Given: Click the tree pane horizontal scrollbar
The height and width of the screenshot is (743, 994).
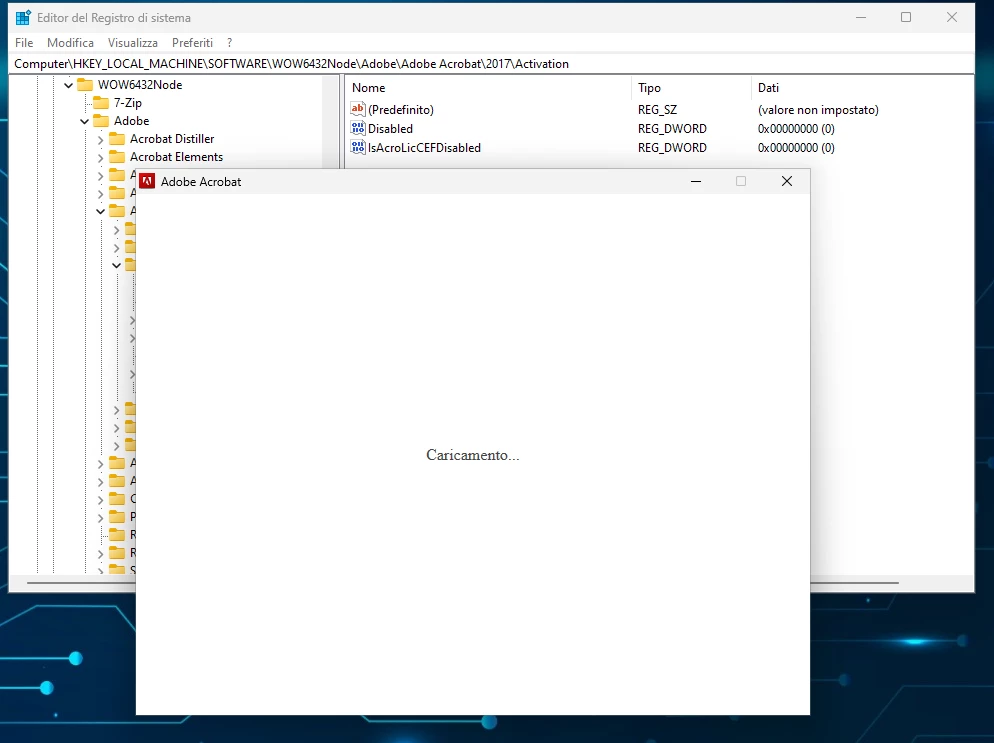Looking at the screenshot, I should (81, 582).
